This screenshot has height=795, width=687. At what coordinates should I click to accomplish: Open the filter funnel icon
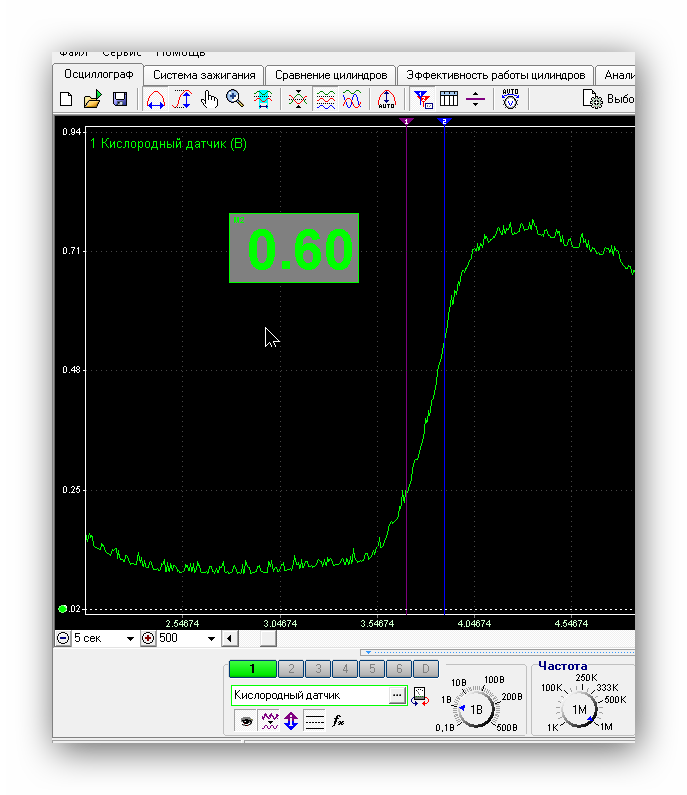[x=422, y=99]
